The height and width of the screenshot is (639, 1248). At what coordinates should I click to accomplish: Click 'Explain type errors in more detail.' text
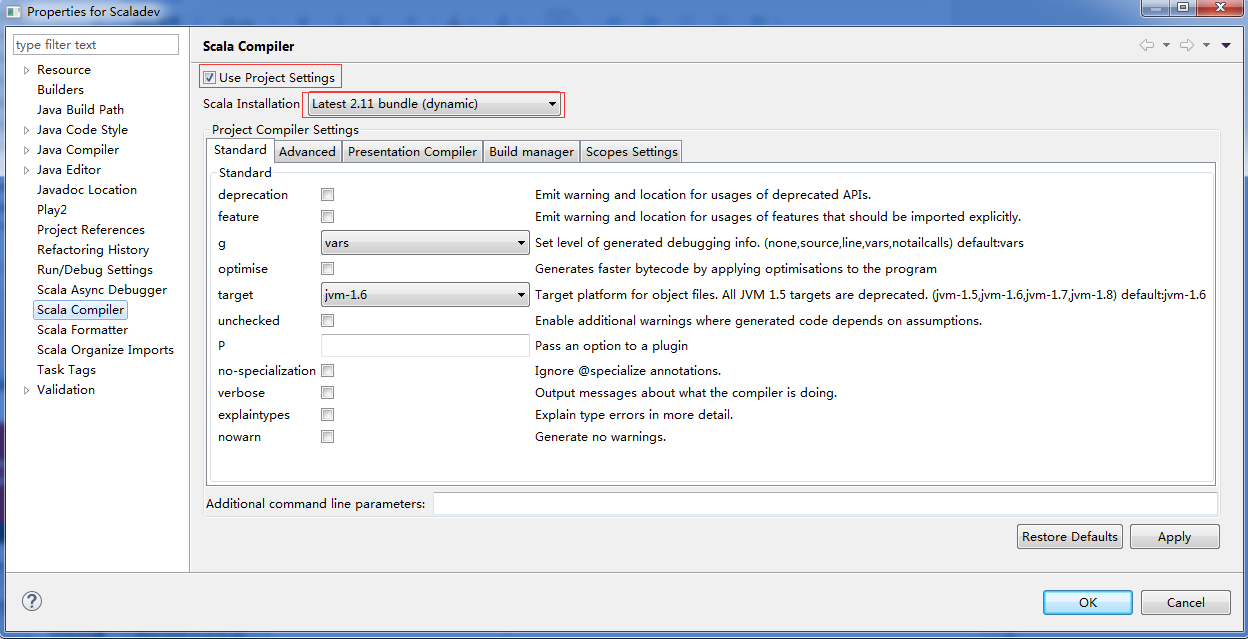634,415
